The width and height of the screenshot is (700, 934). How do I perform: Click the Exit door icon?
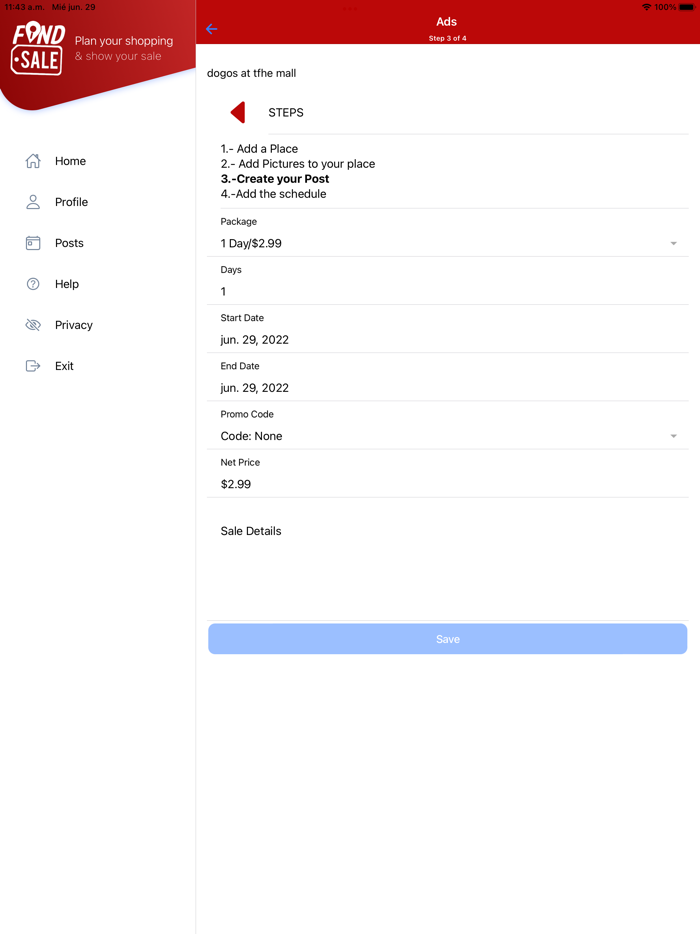(x=33, y=366)
